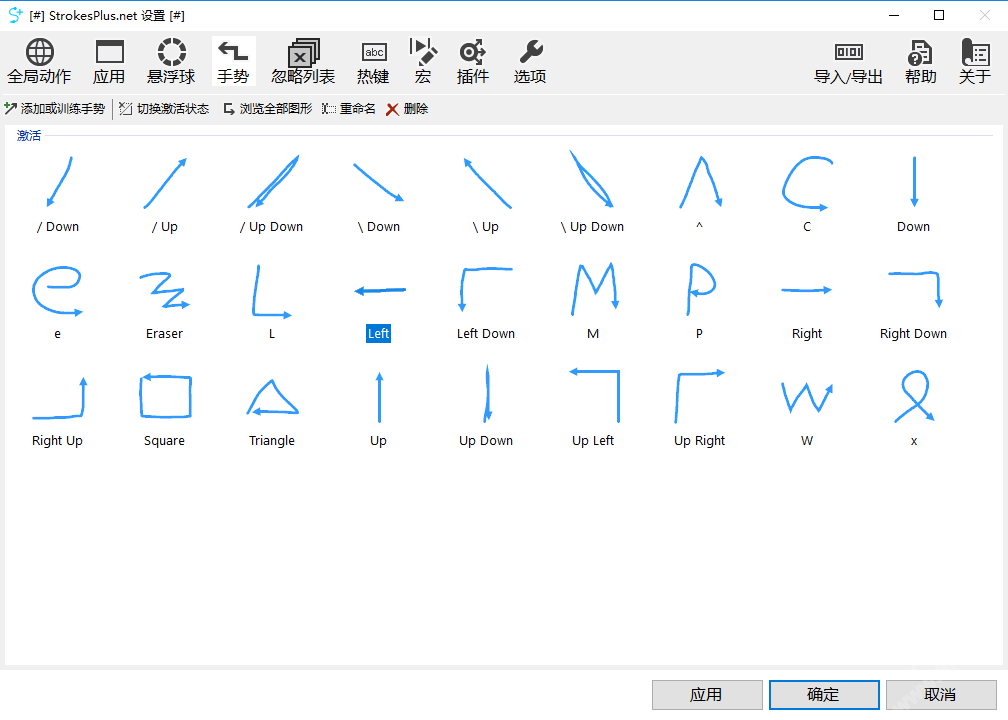The height and width of the screenshot is (720, 1008).
Task: Click 切换激活状态 to toggle active state
Action: pos(165,109)
